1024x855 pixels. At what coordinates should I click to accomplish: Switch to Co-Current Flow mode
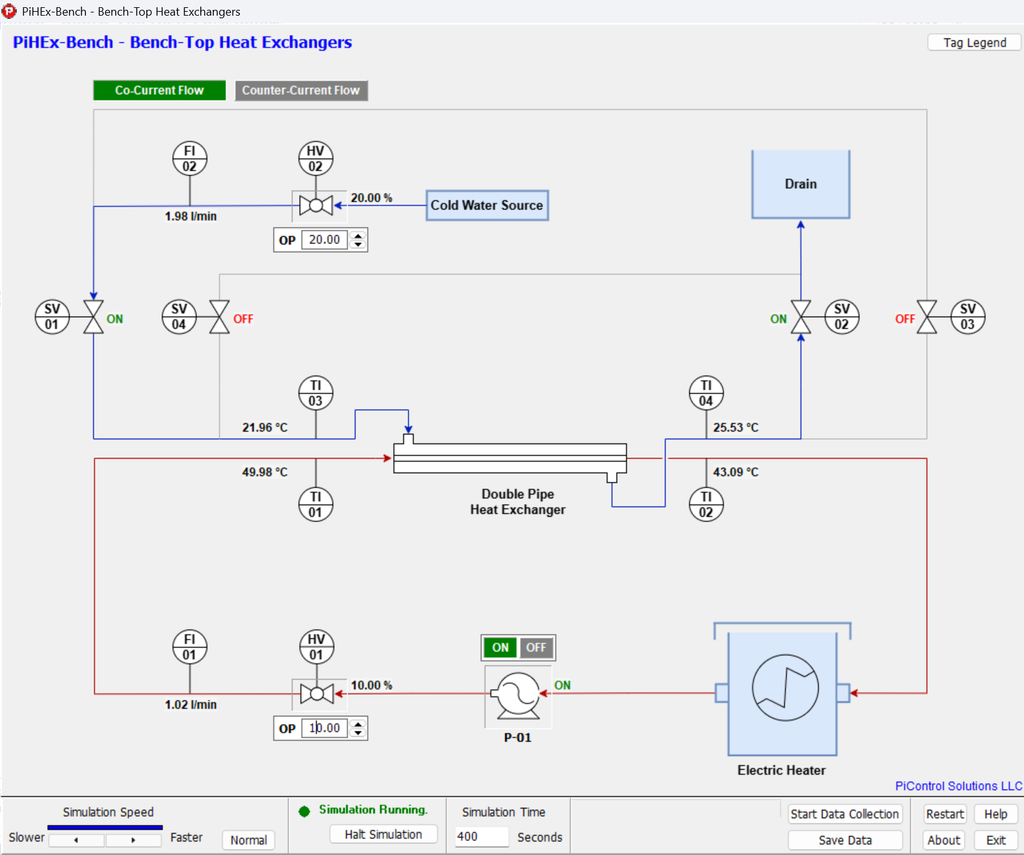pyautogui.click(x=159, y=90)
